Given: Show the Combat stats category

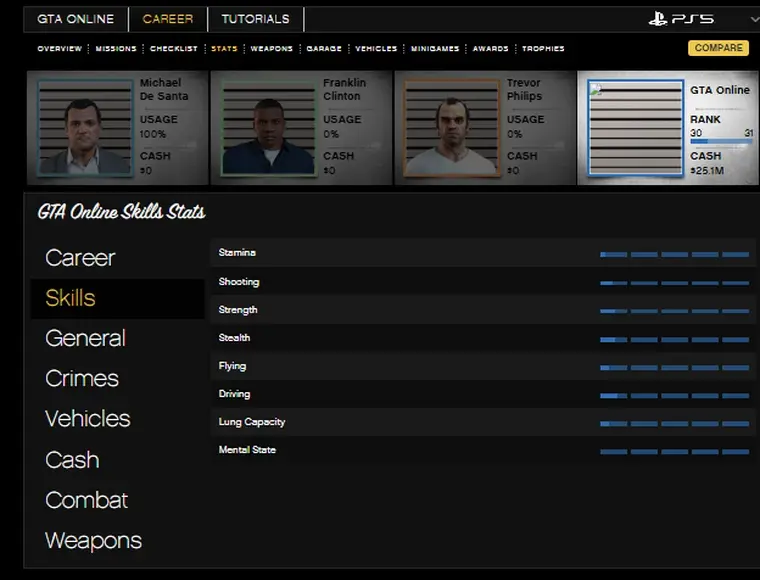Looking at the screenshot, I should (x=86, y=500).
